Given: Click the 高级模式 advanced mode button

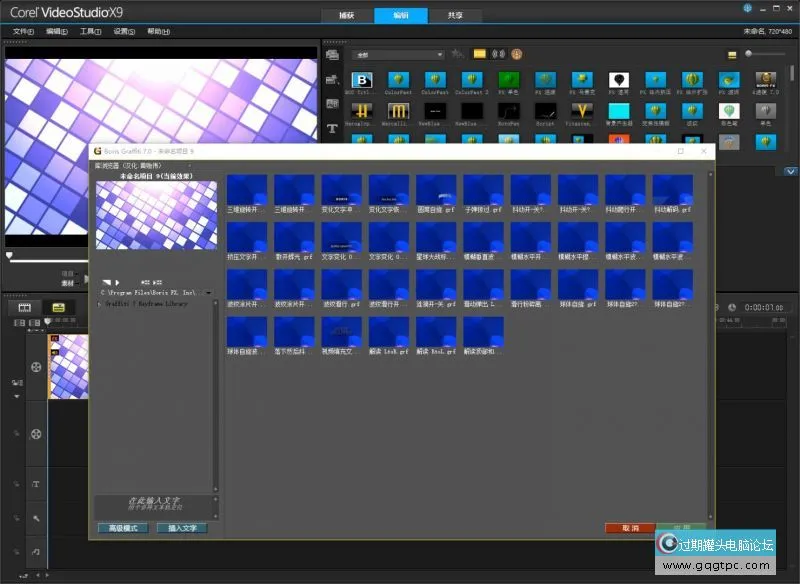Looking at the screenshot, I should pyautogui.click(x=122, y=527).
